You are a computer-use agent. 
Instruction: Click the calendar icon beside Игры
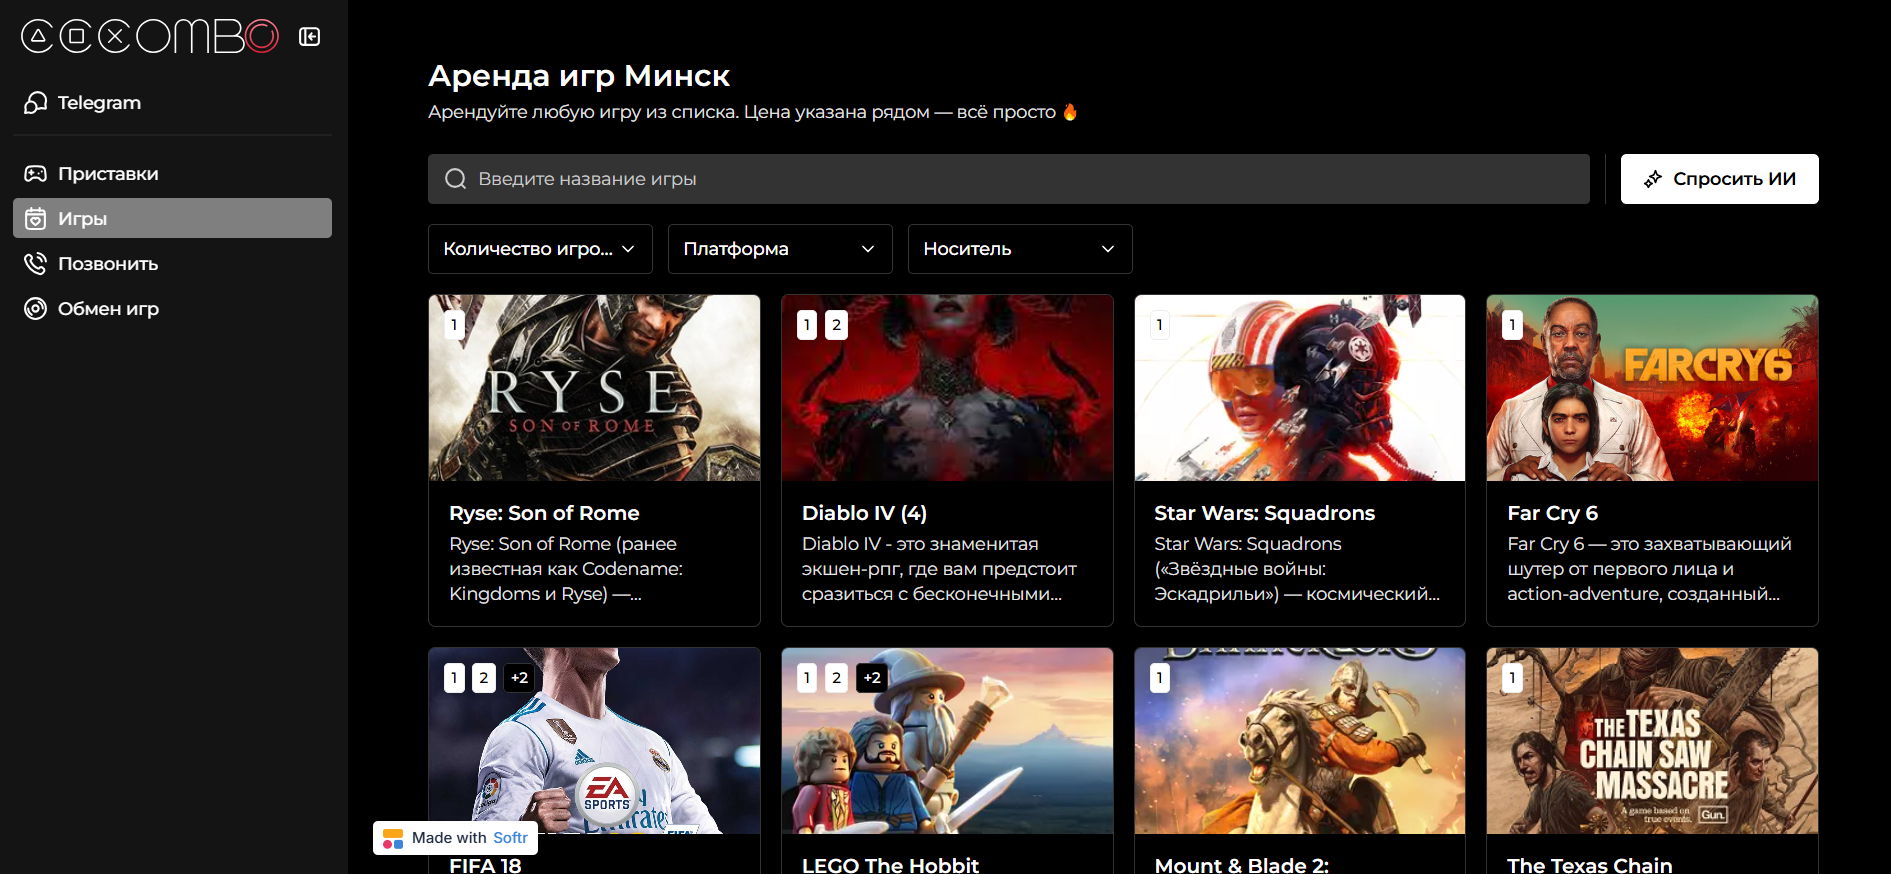(36, 219)
